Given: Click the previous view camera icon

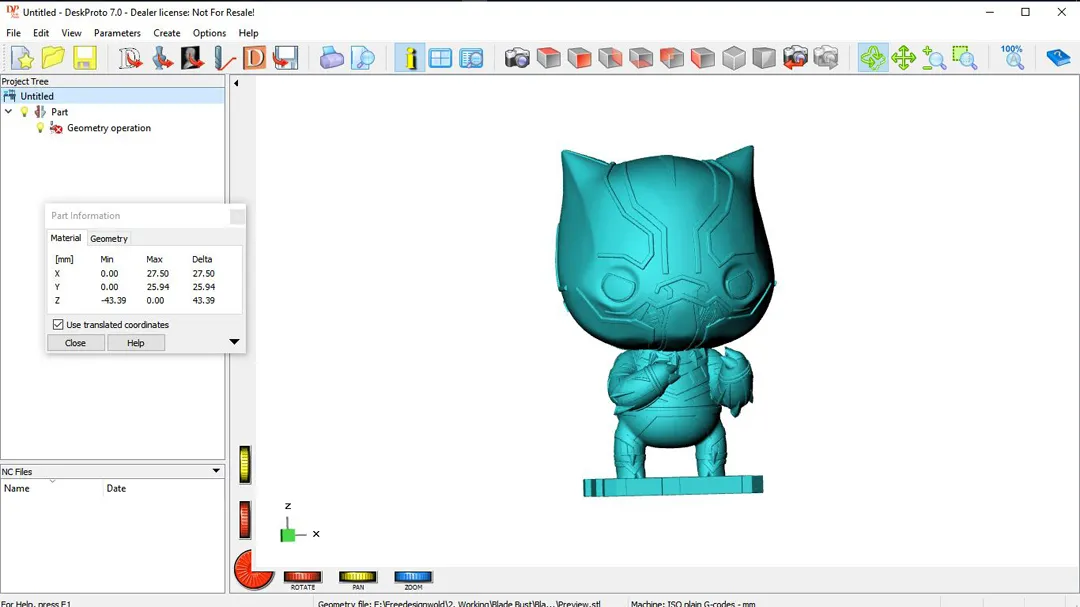Looking at the screenshot, I should (x=795, y=58).
